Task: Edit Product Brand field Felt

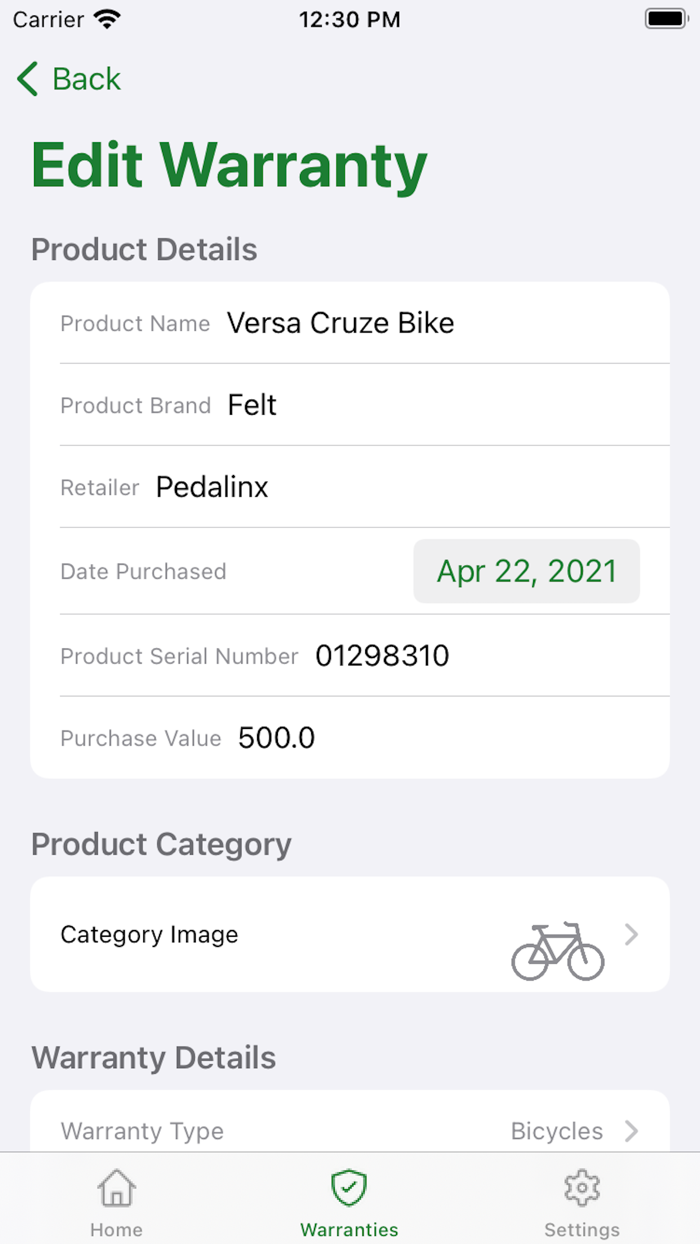Action: tap(252, 405)
